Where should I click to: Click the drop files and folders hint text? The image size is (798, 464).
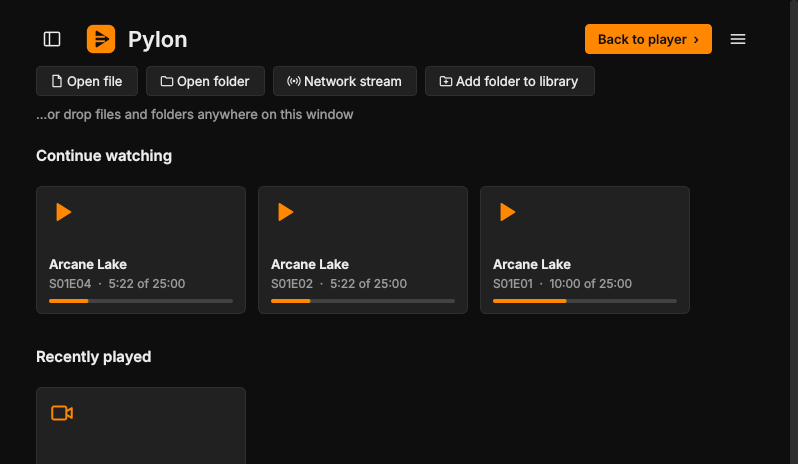click(x=194, y=114)
